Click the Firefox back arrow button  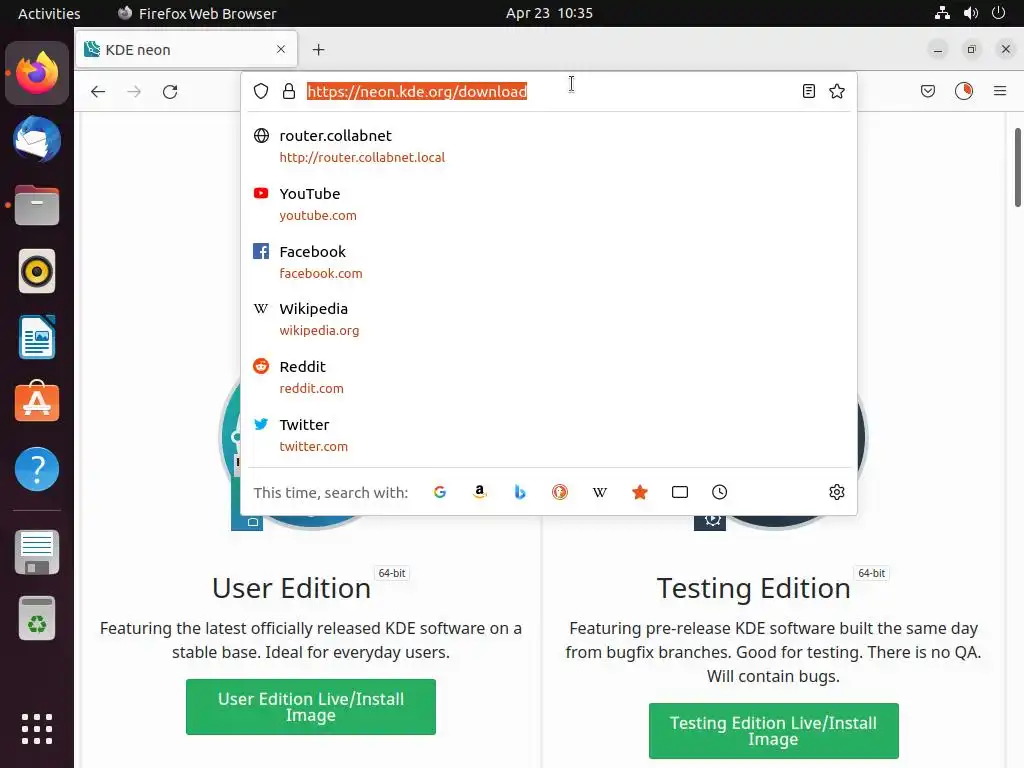[x=98, y=91]
